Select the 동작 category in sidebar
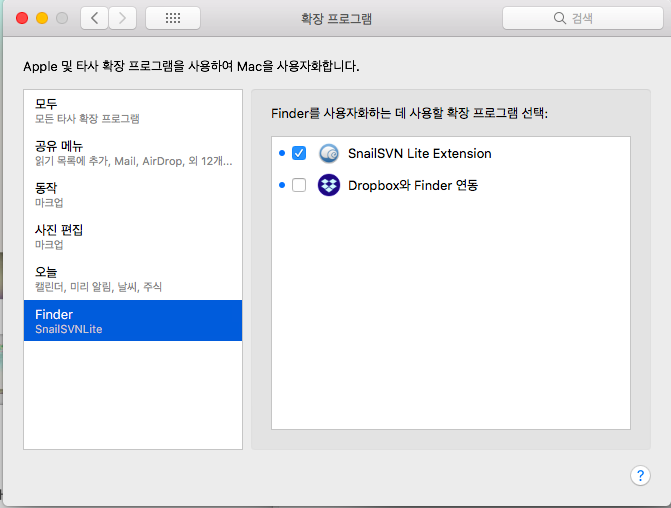Viewport: 671px width, 508px height. 133,194
